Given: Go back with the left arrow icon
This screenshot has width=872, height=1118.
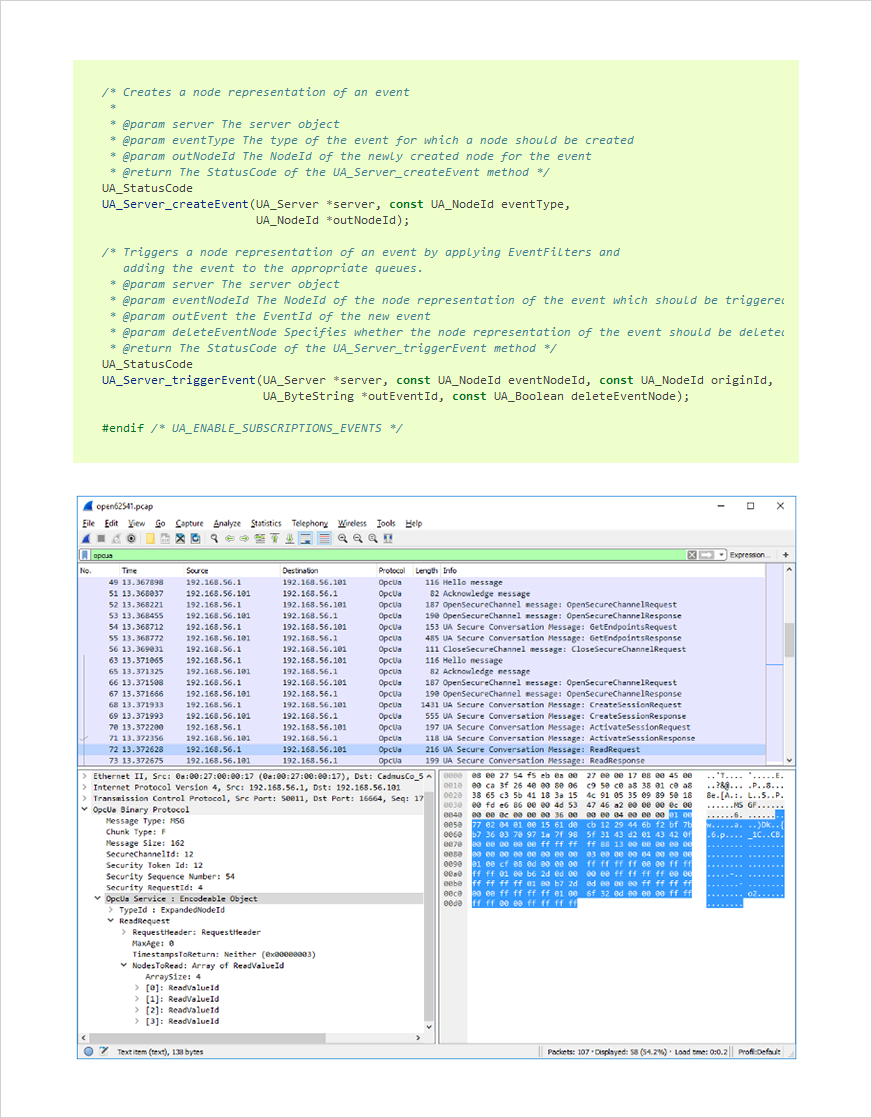Looking at the screenshot, I should (x=230, y=538).
